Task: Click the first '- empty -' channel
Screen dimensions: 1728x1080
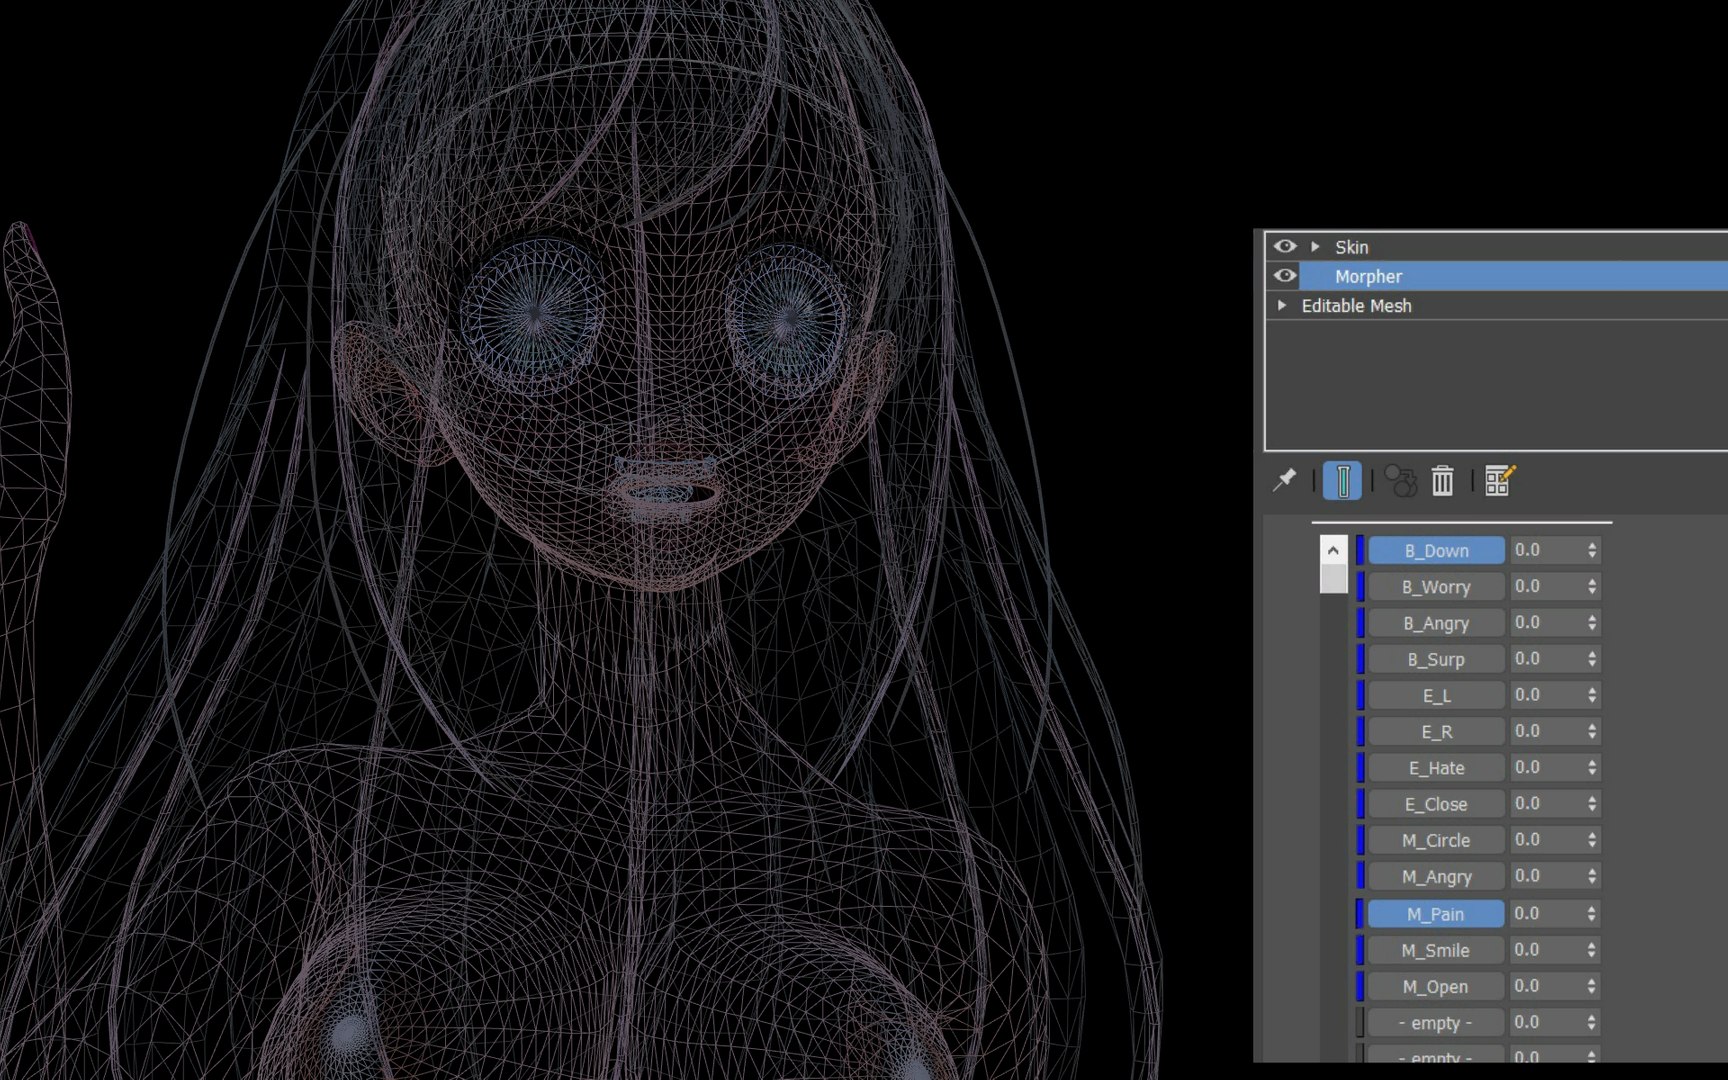Action: pos(1436,1023)
